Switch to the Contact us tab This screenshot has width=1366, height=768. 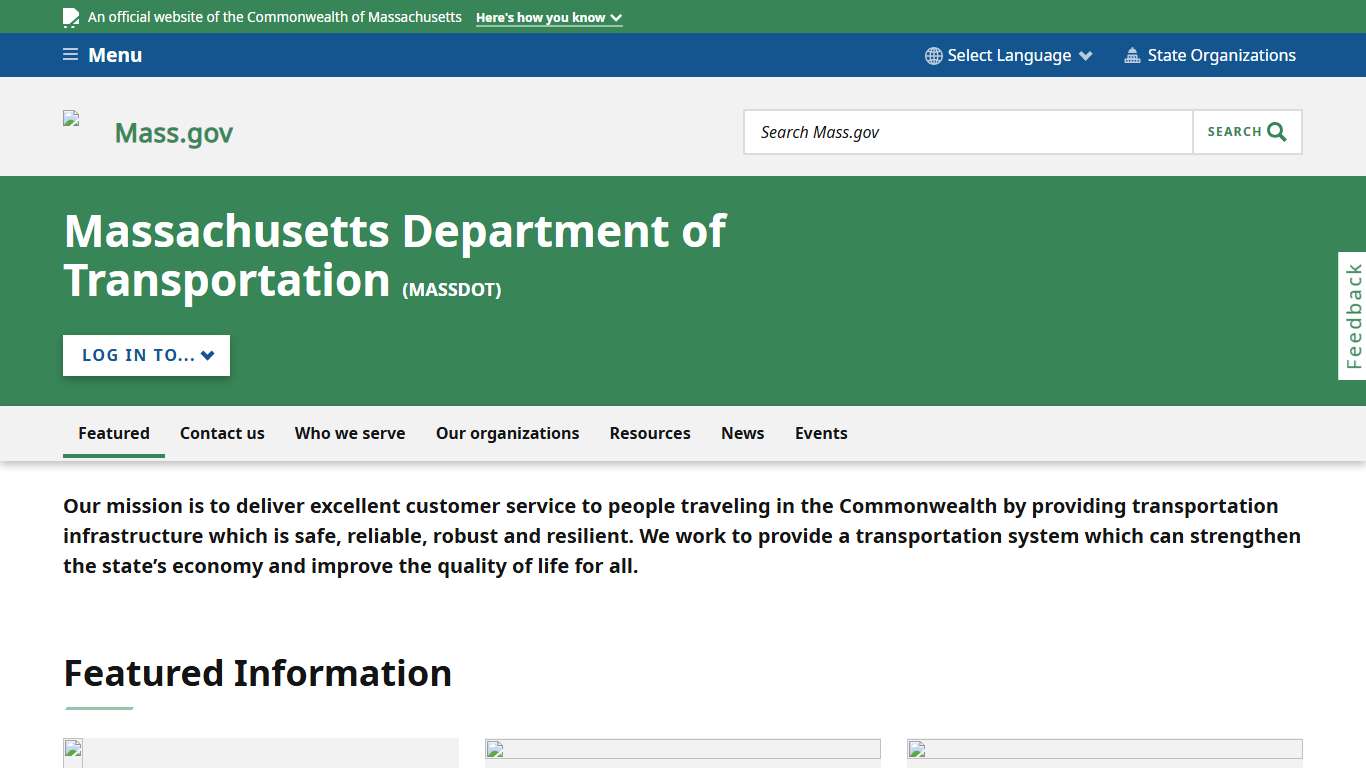click(x=222, y=433)
